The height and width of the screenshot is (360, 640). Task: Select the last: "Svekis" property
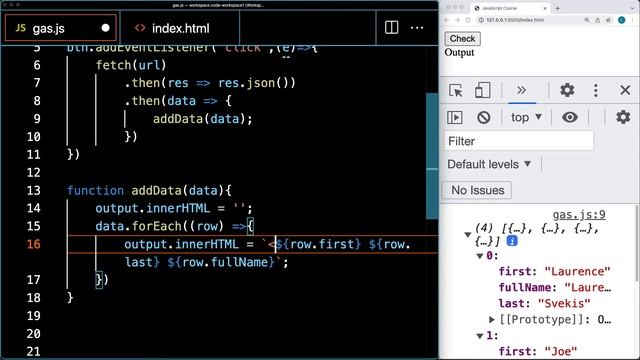[544, 304]
